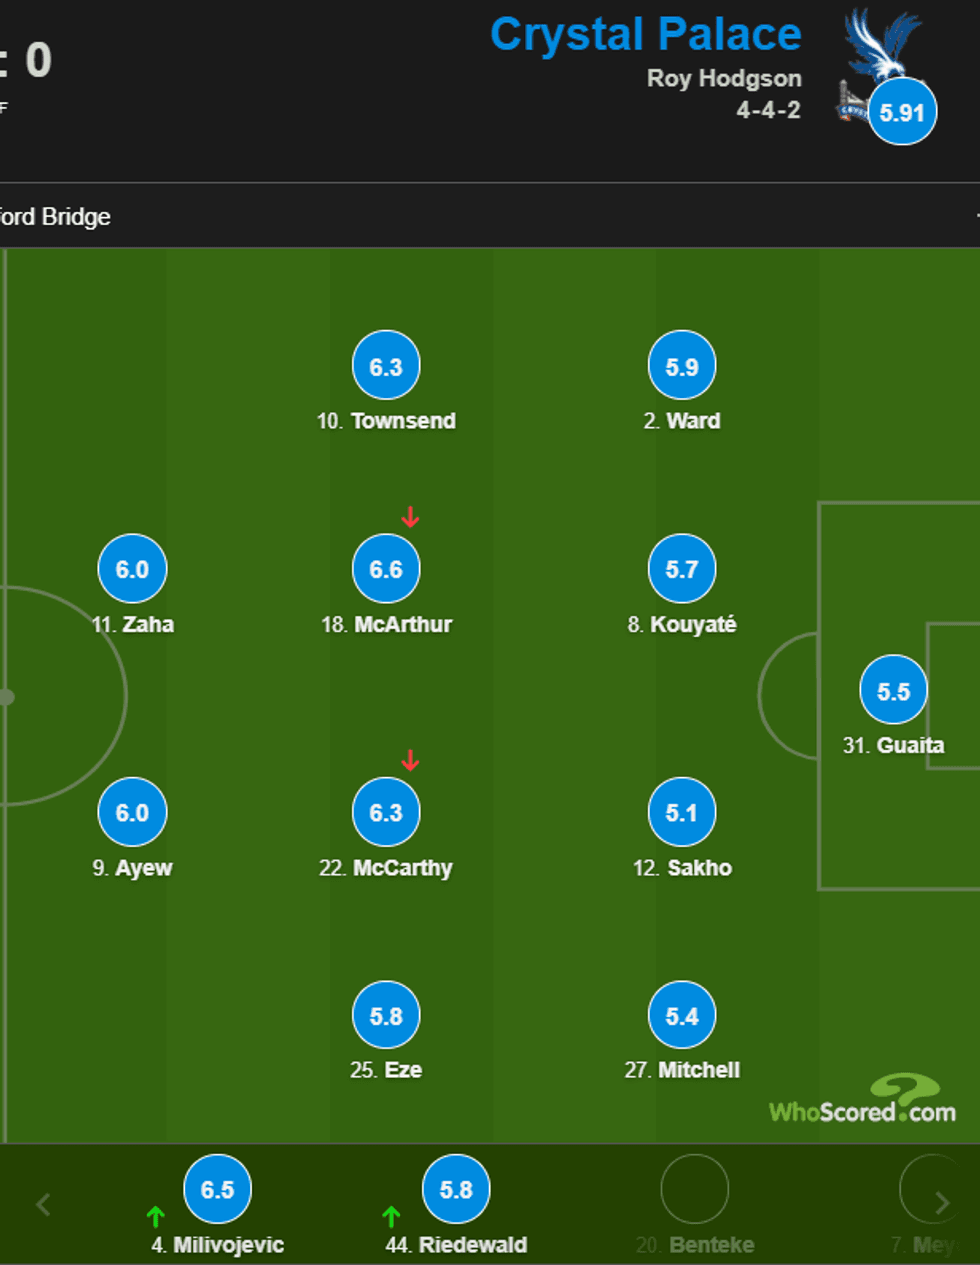The width and height of the screenshot is (980, 1265).
Task: Click unused substitute Benteke's empty circle
Action: point(694,1189)
